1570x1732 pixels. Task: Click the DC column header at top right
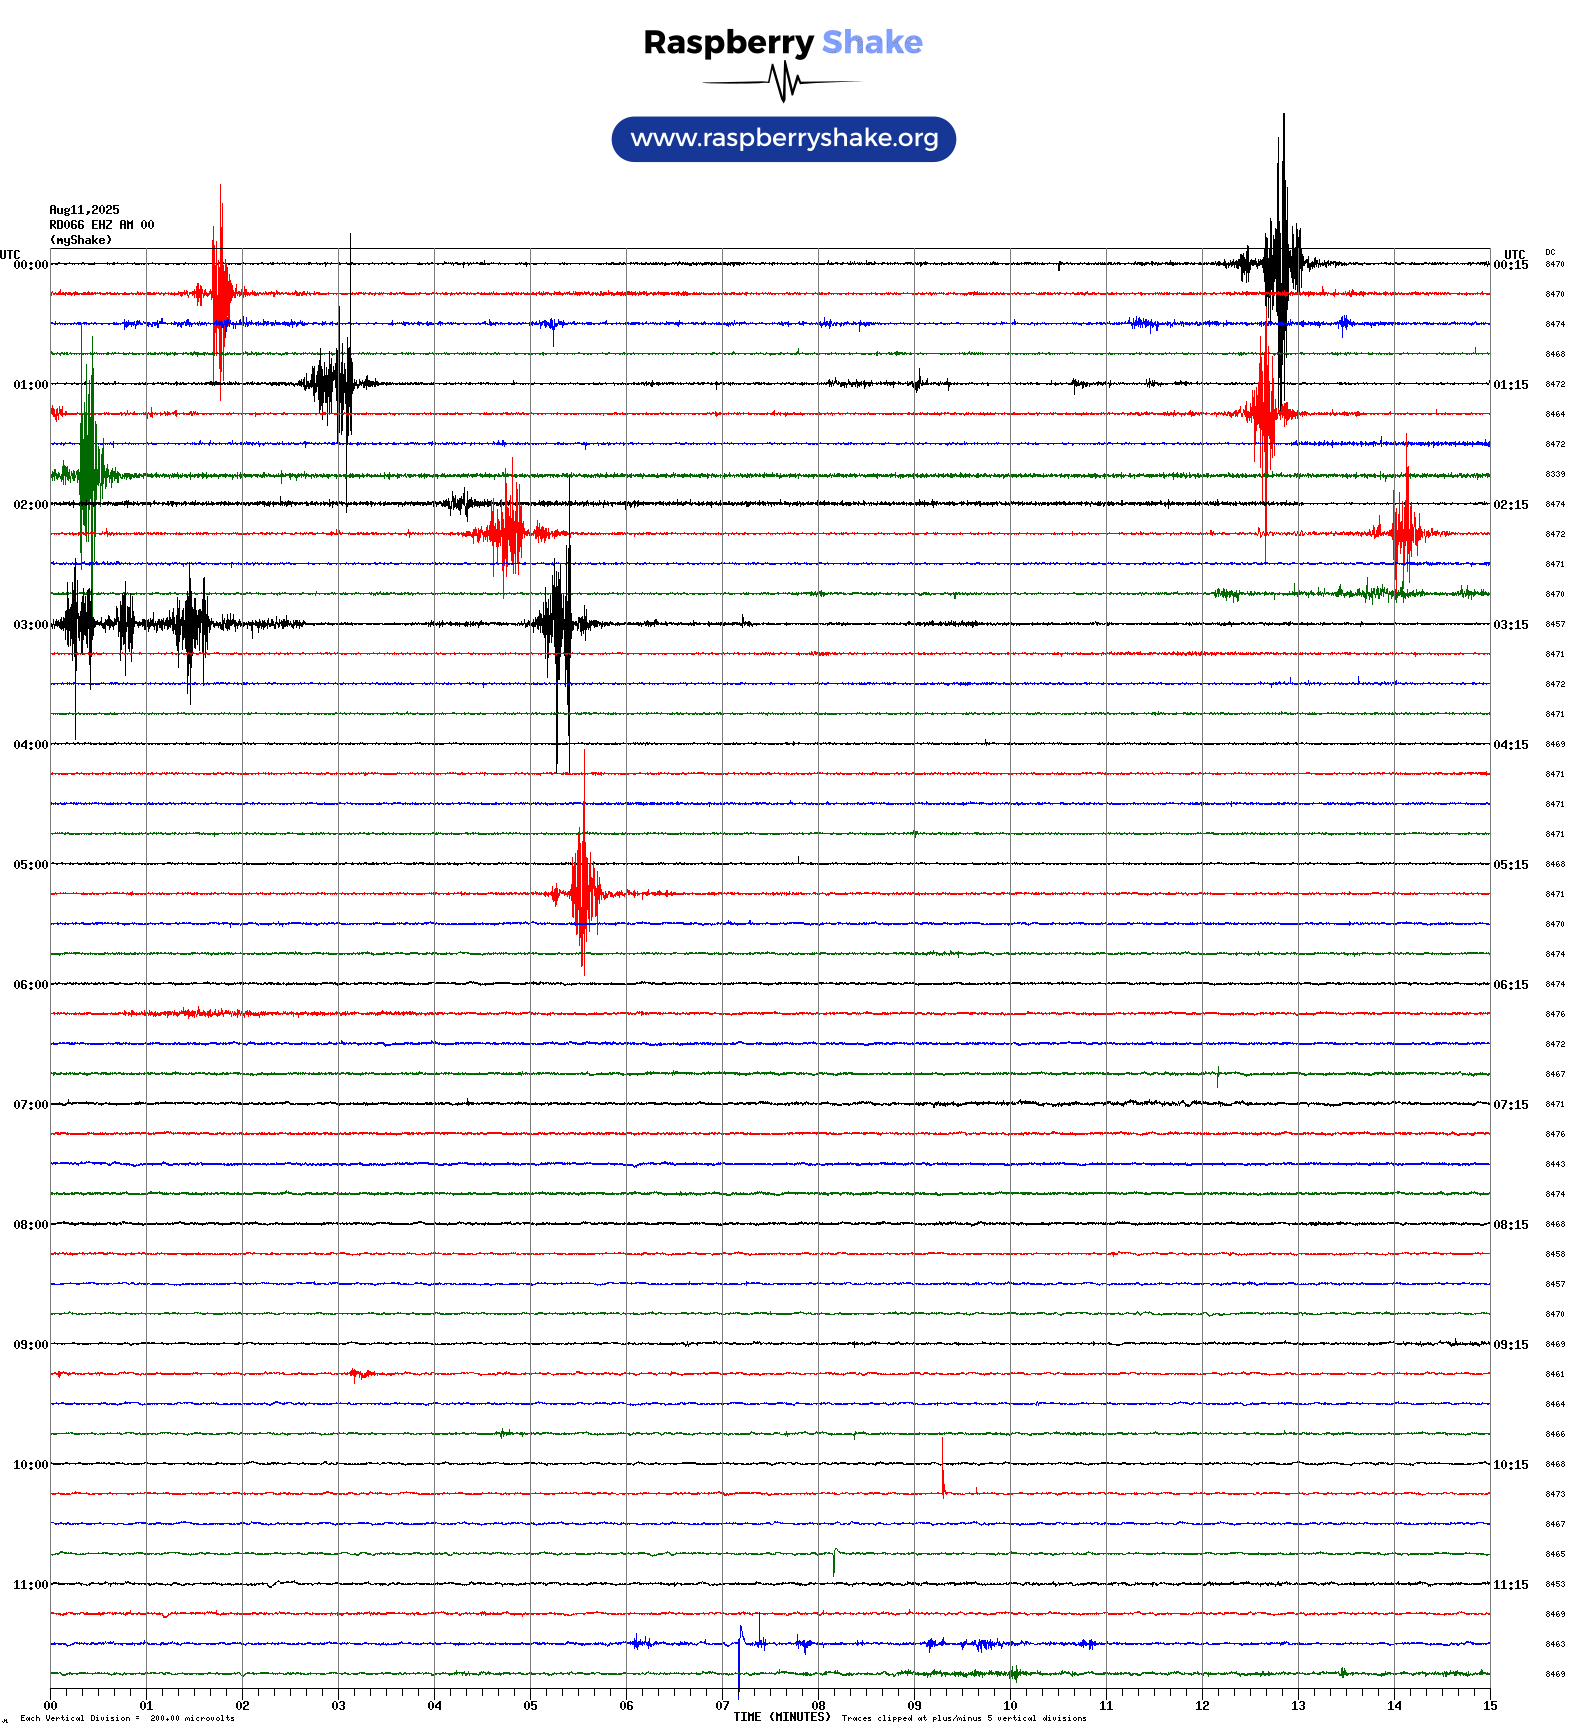(1550, 252)
